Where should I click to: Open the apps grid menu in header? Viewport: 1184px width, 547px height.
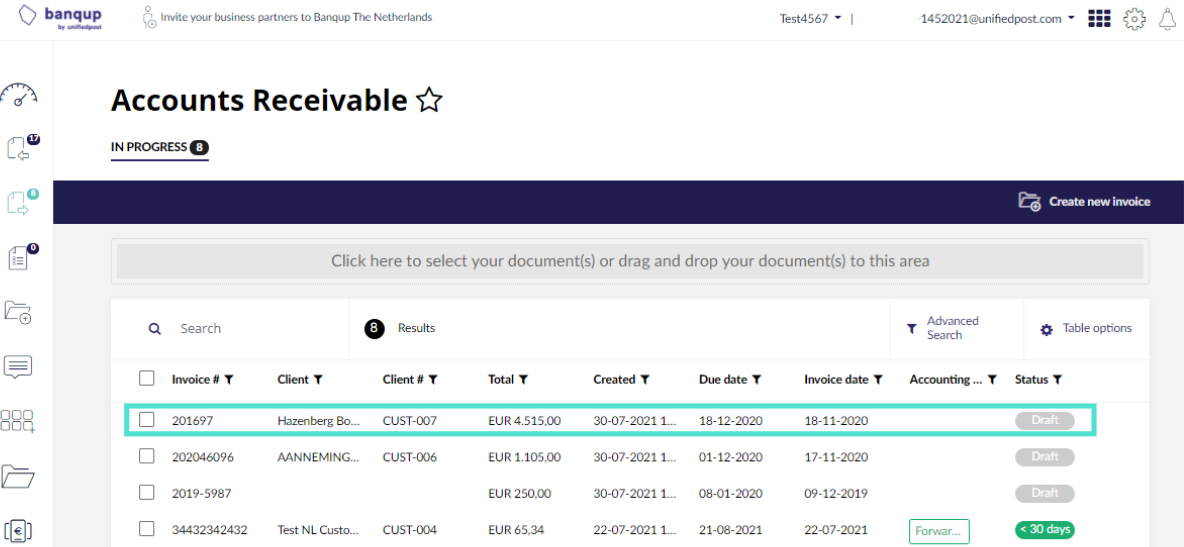click(1099, 19)
